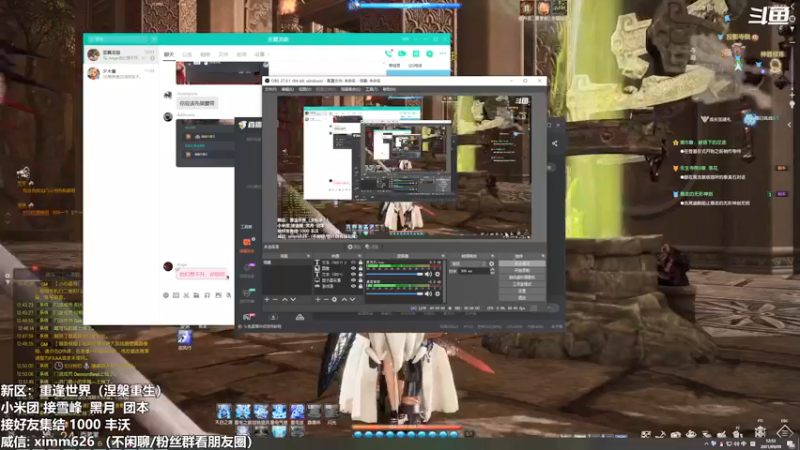
Task: Switch to the 相册 tab in QQ
Action: tap(205, 54)
